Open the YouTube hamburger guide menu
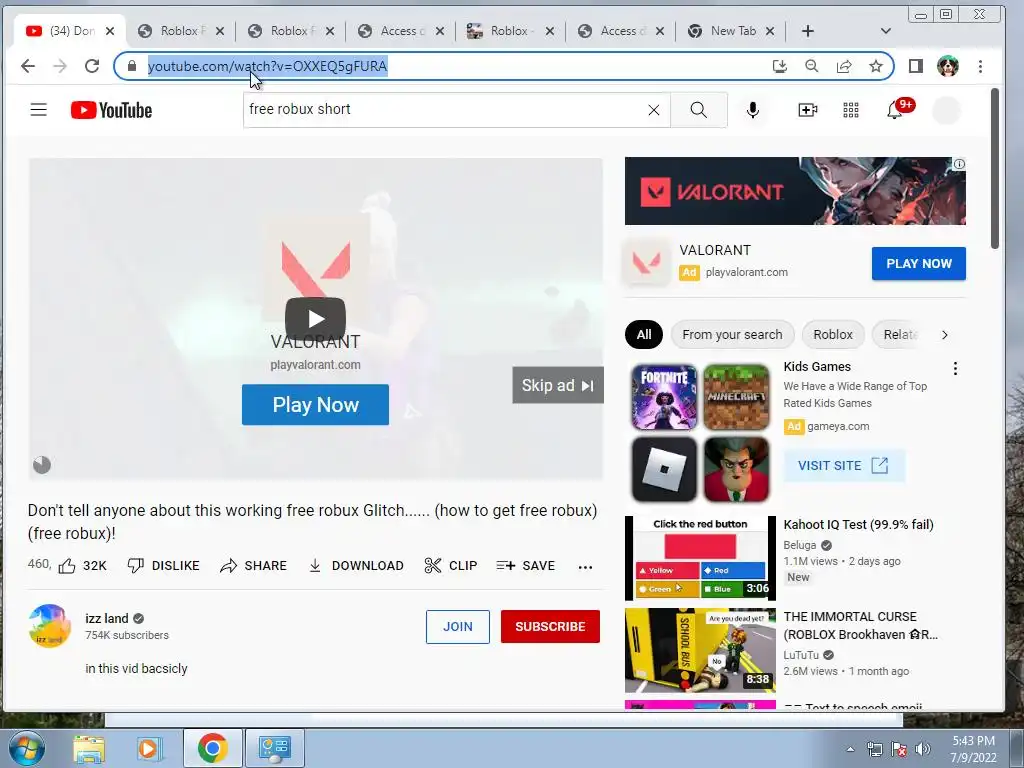The image size is (1024, 768). (x=39, y=110)
